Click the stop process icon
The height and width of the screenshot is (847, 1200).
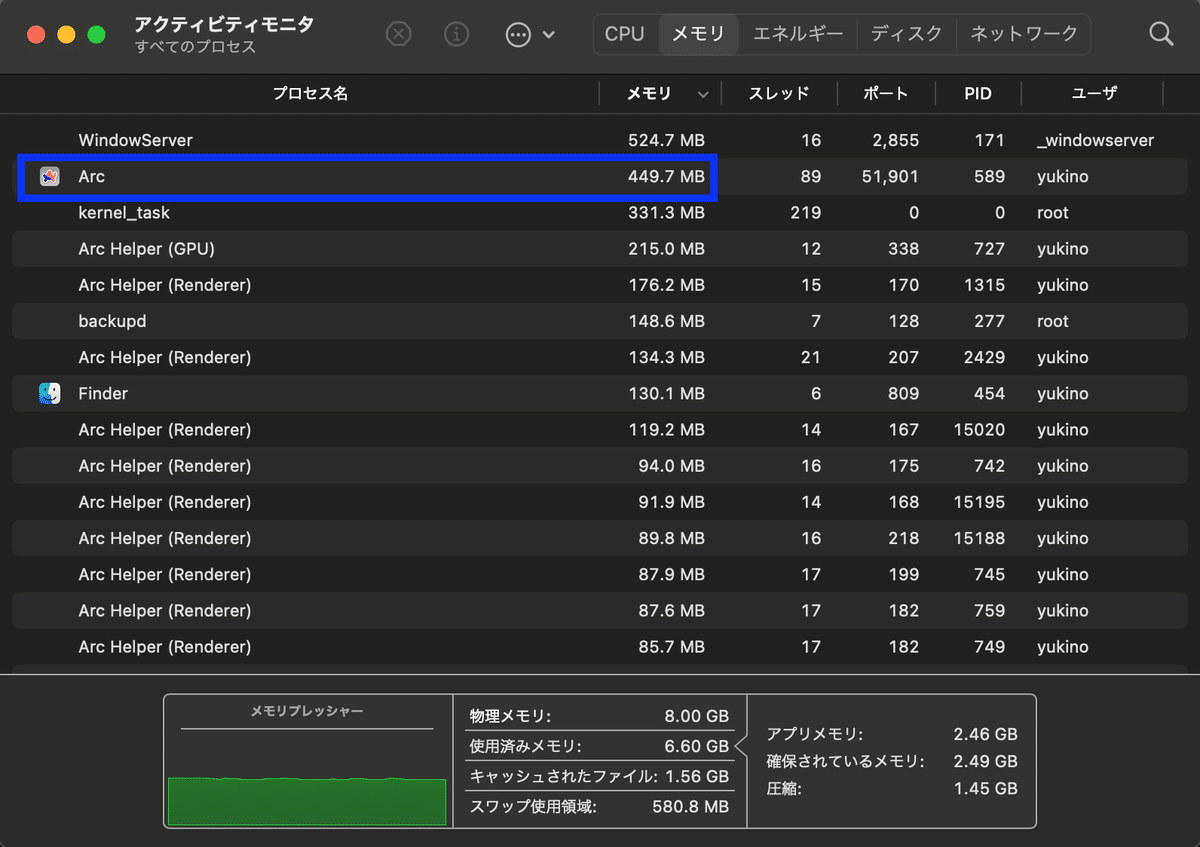coord(398,35)
